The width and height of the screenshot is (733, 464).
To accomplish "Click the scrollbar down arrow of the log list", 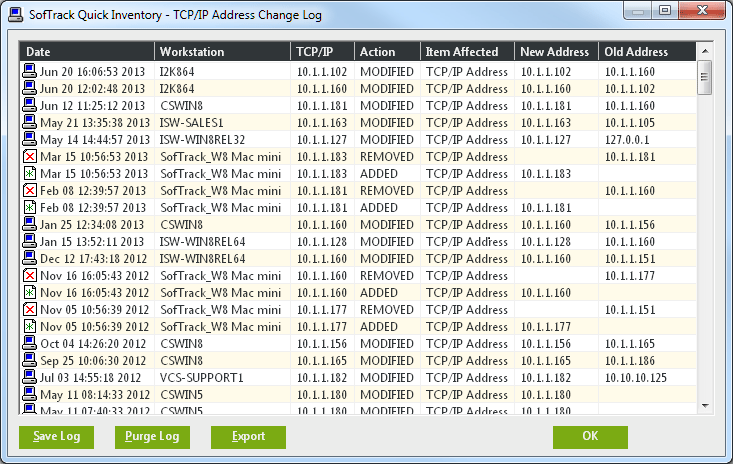I will (705, 404).
